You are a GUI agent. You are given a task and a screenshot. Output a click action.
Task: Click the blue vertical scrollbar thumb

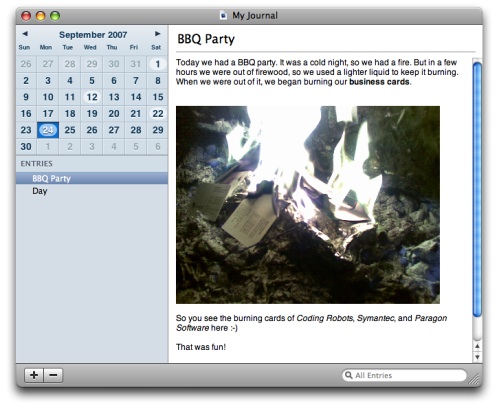click(477, 189)
